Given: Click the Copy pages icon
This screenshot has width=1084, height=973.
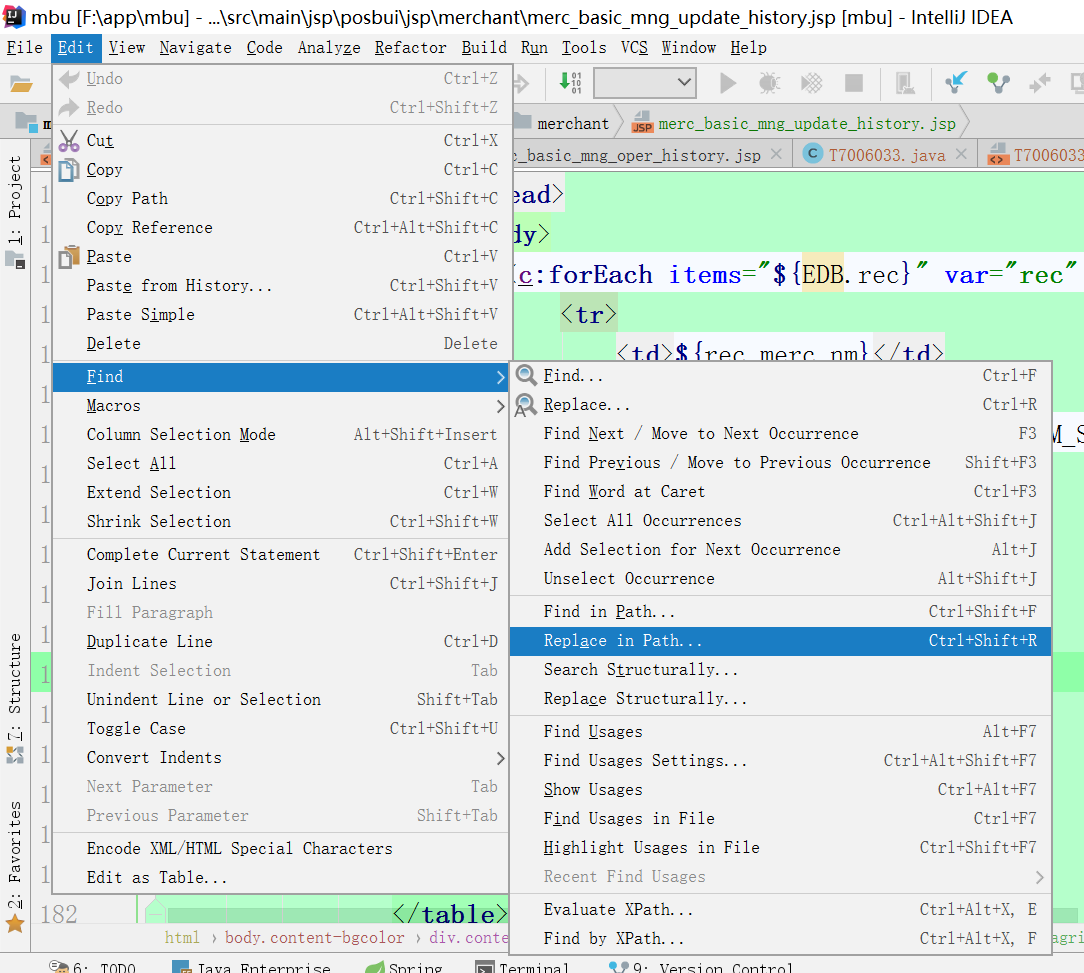Looking at the screenshot, I should click(68, 169).
